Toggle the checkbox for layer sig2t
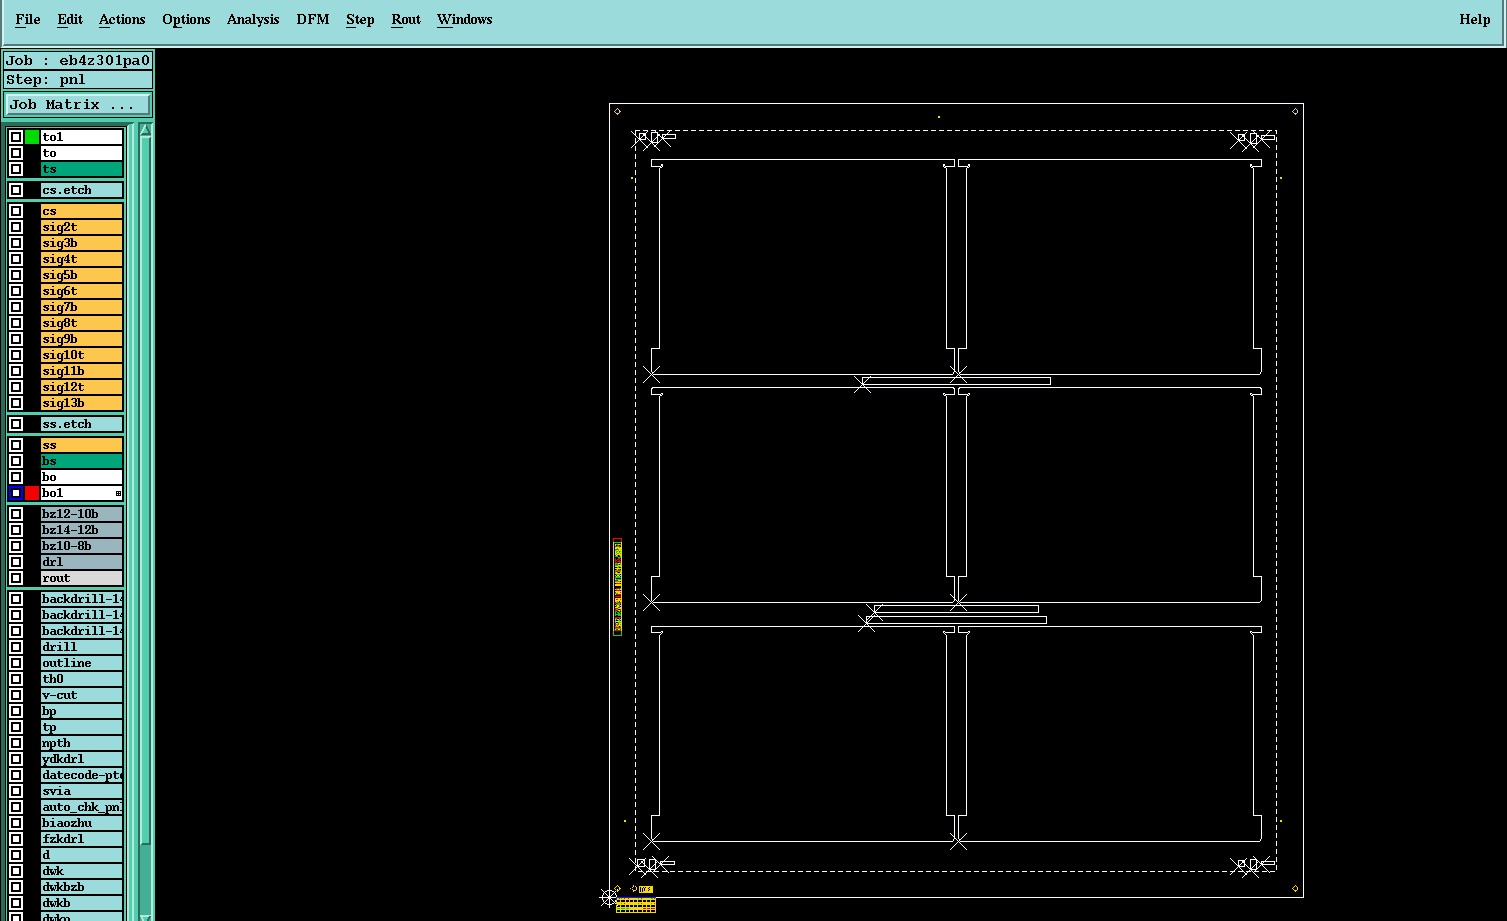 pos(16,227)
